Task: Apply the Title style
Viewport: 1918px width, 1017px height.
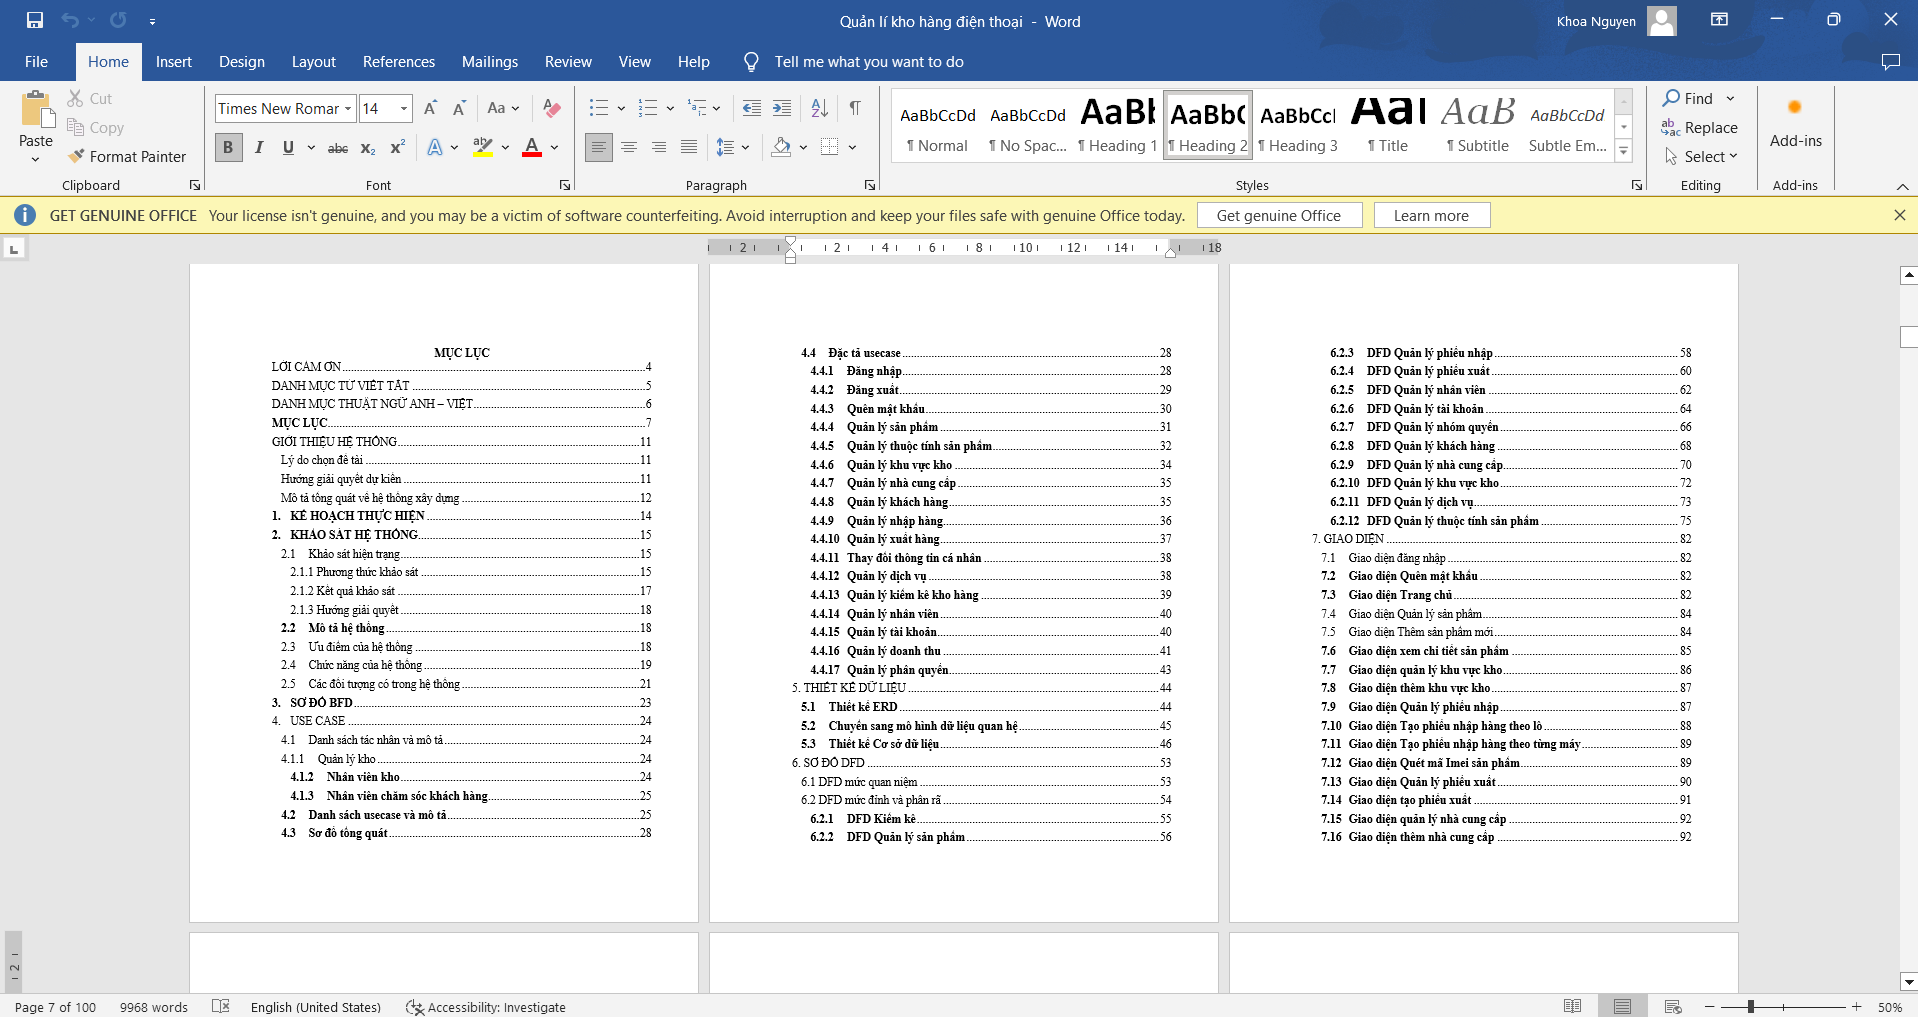Action: 1388,124
